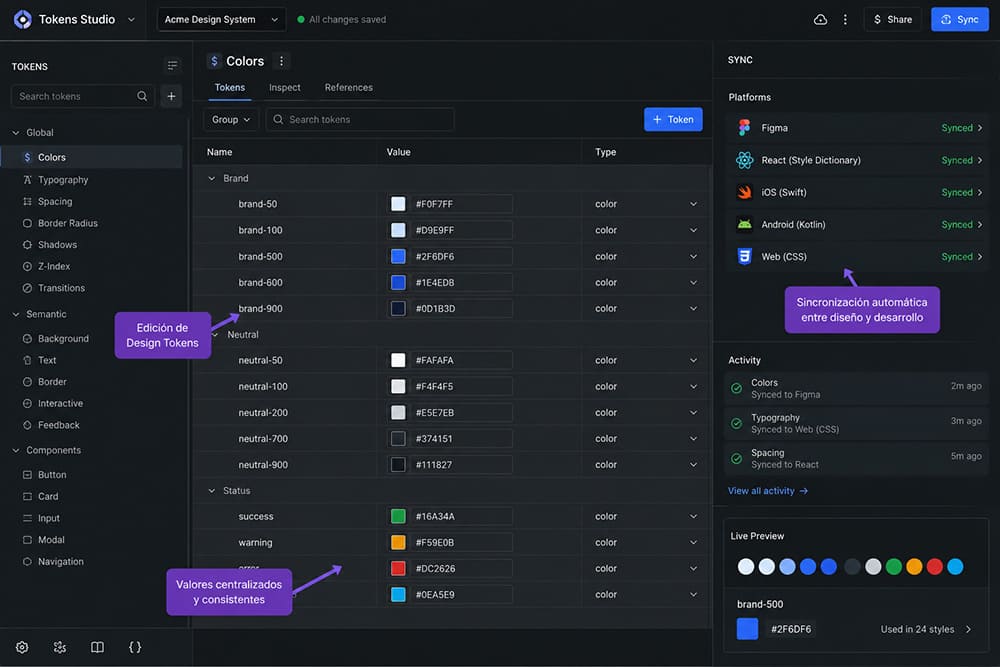Open the Group dropdown
The height and width of the screenshot is (667, 1000).
tap(231, 120)
